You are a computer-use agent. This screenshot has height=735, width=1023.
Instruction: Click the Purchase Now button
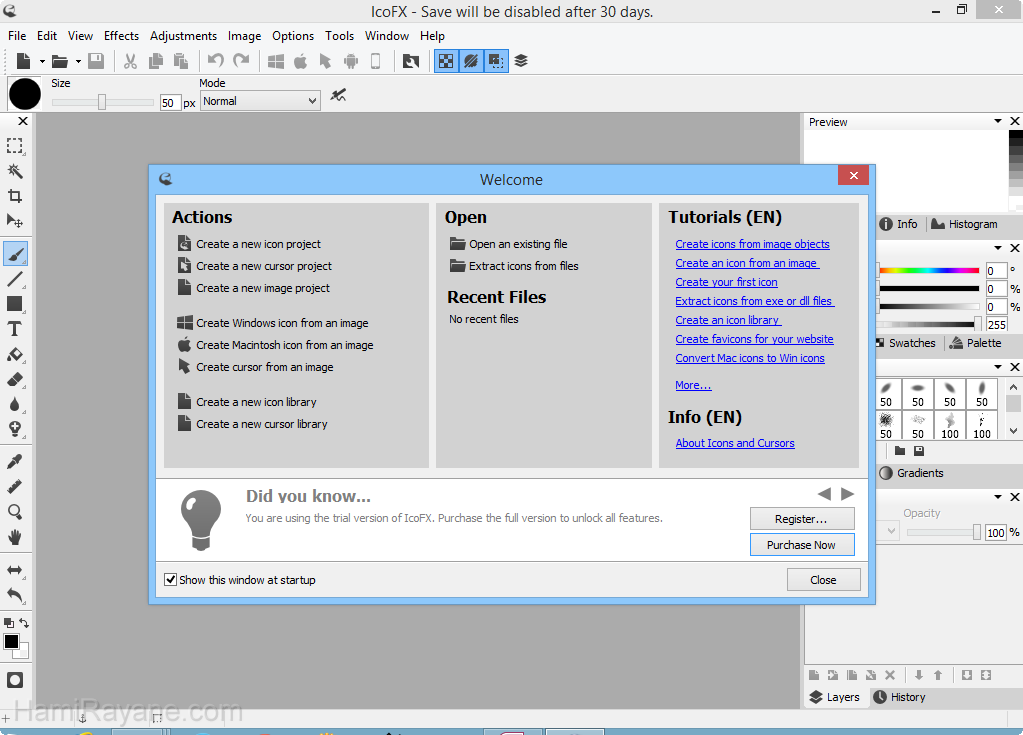(801, 545)
